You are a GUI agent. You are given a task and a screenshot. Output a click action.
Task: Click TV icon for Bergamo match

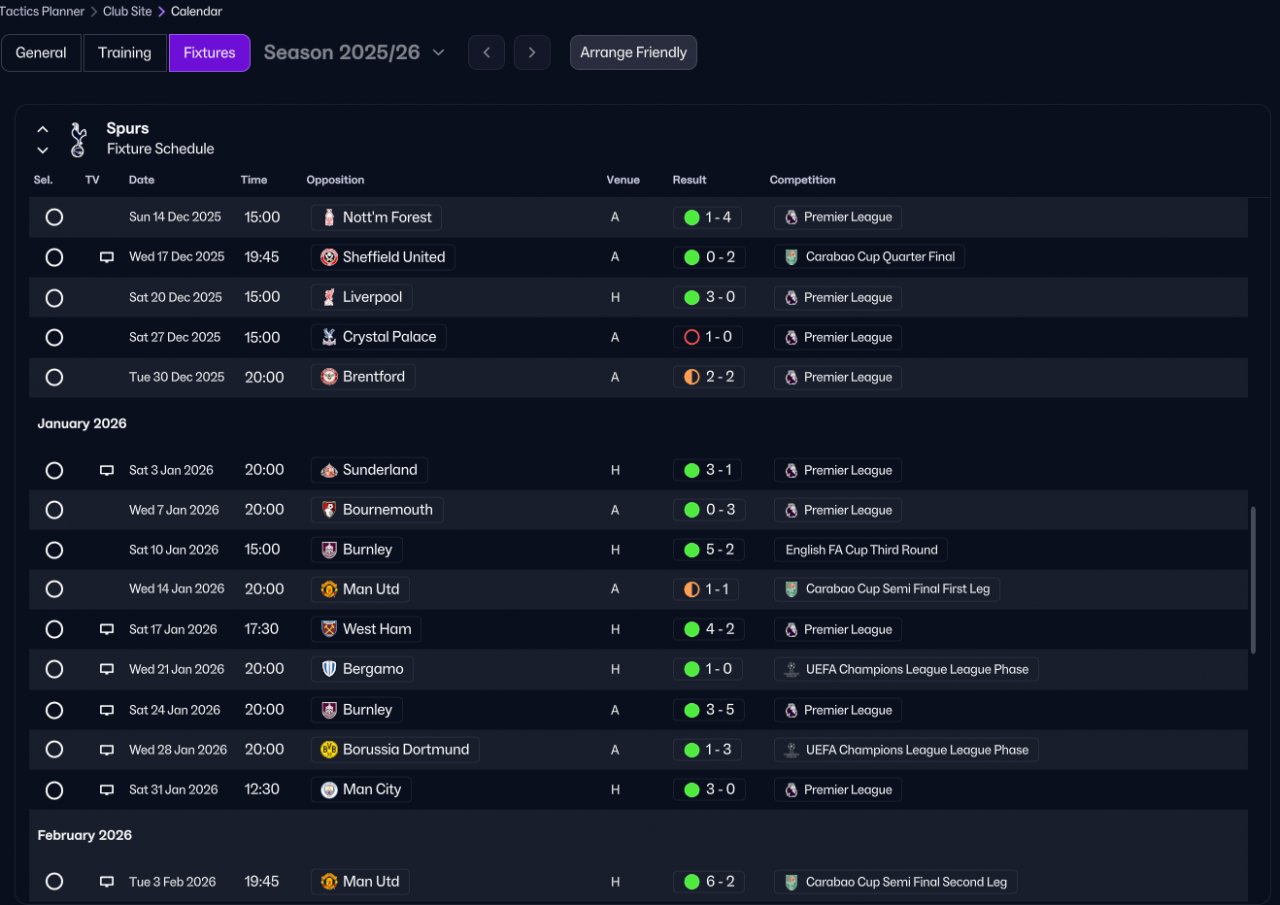click(107, 669)
